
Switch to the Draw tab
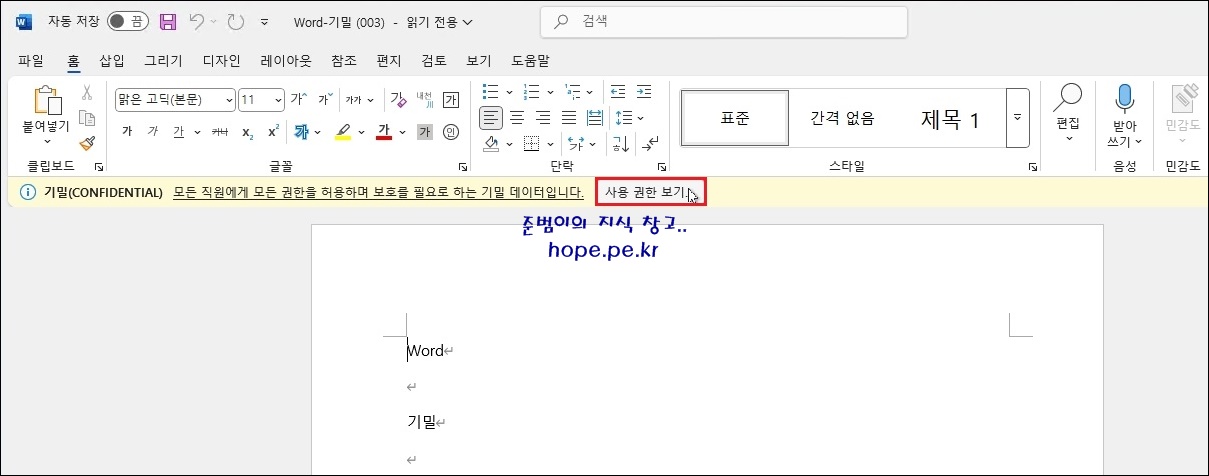pyautogui.click(x=163, y=60)
